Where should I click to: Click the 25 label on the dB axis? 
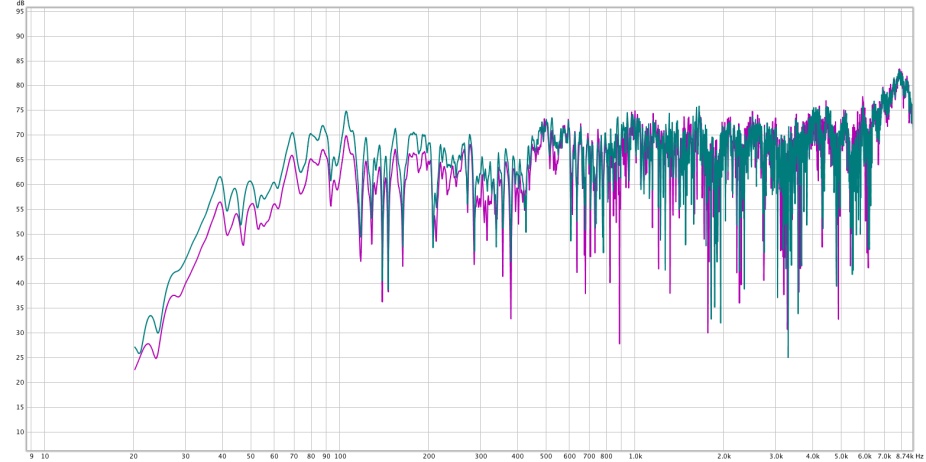tap(20, 357)
